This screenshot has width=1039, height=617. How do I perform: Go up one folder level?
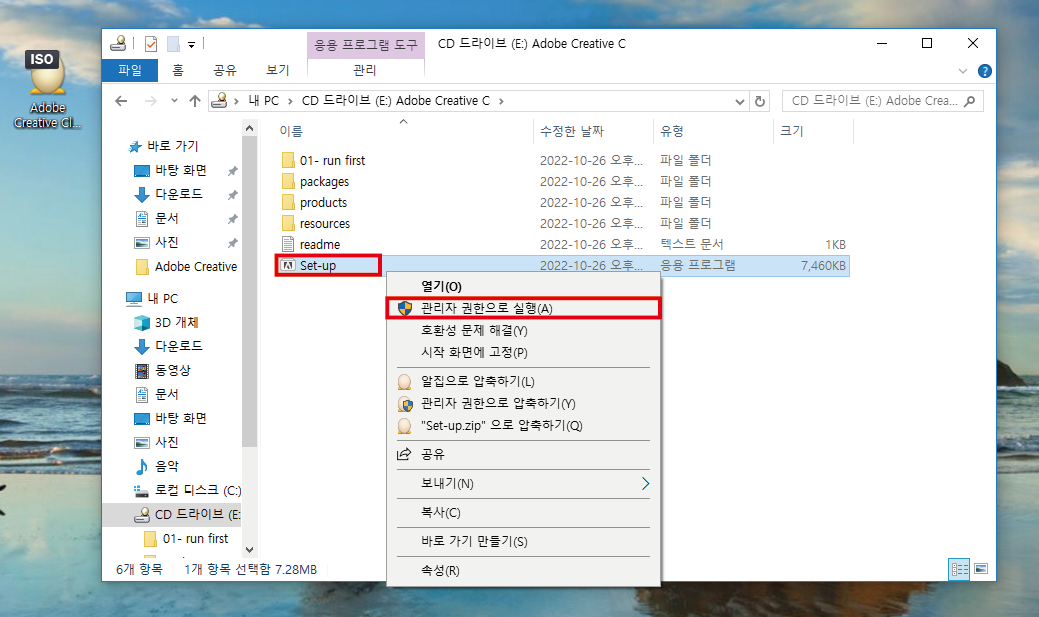pyautogui.click(x=195, y=101)
